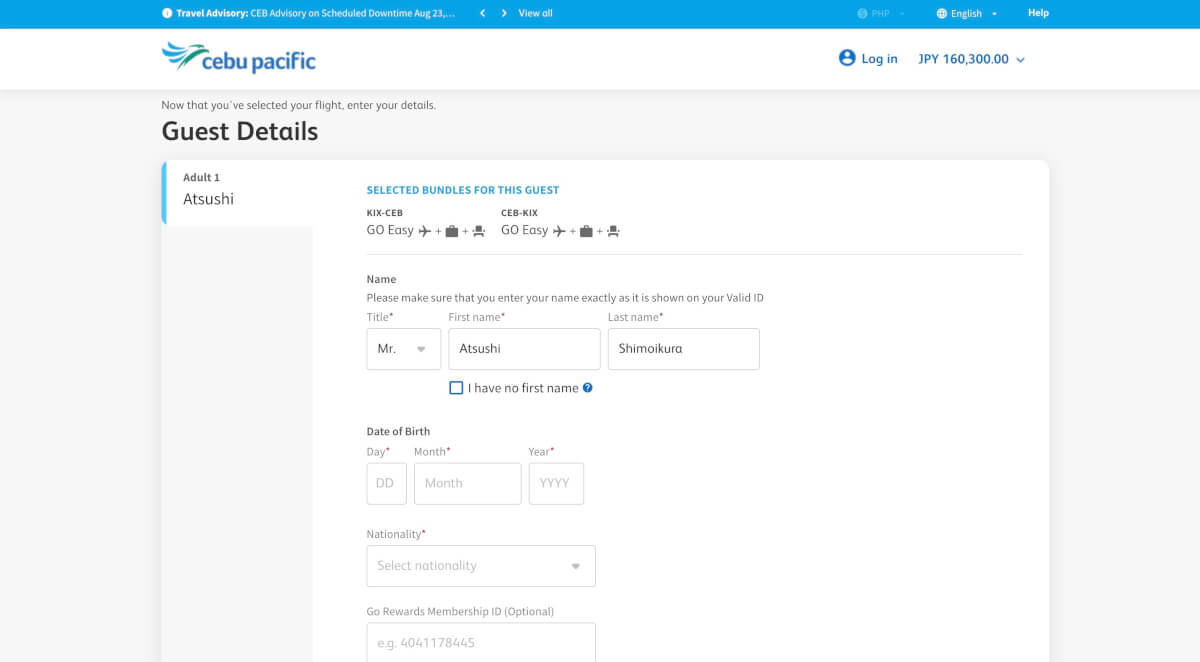Image resolution: width=1200 pixels, height=662 pixels.
Task: Click the Log in link
Action: click(879, 59)
